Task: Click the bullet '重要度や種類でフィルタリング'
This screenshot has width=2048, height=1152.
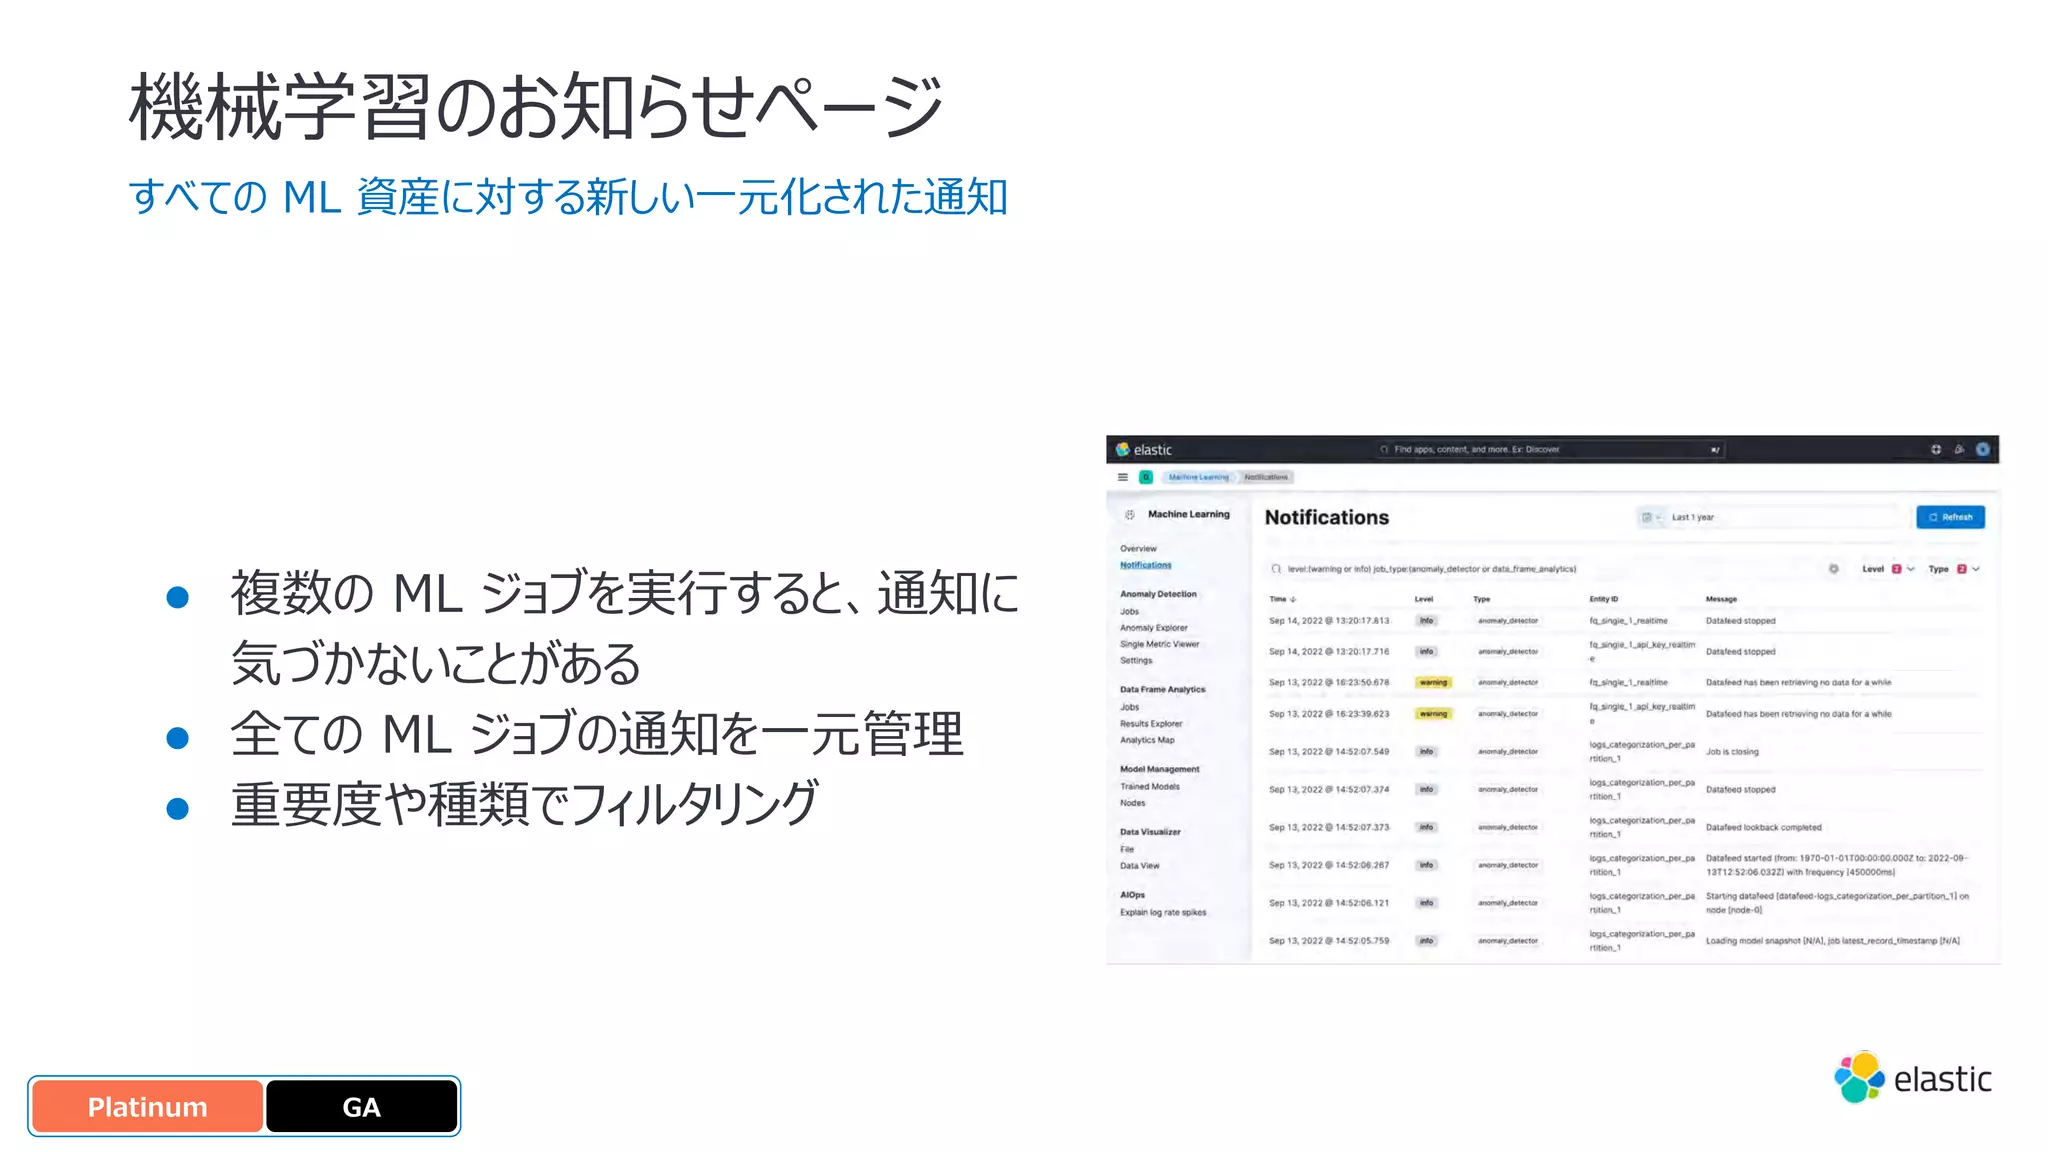Action: (x=524, y=804)
